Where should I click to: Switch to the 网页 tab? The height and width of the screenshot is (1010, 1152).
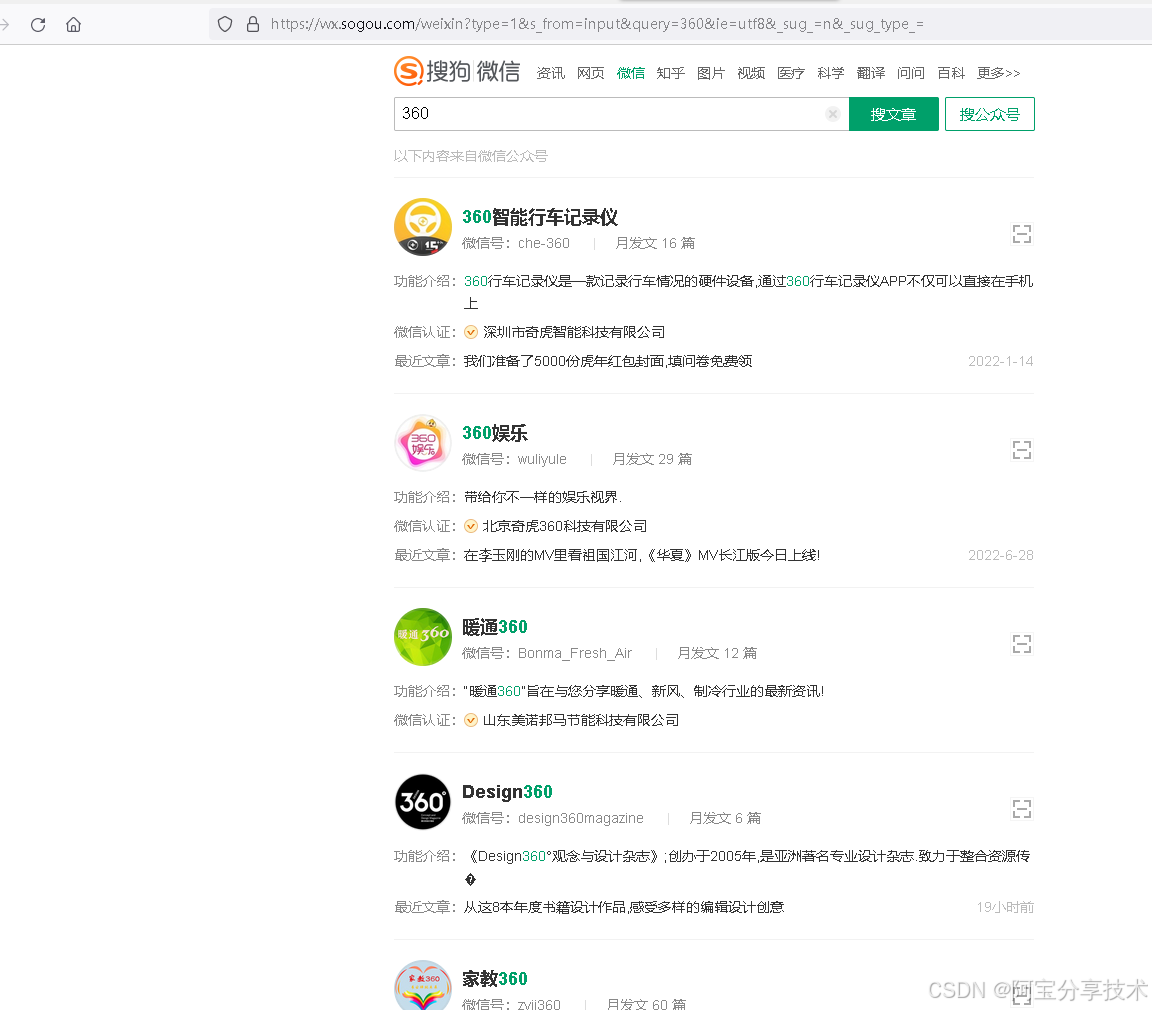[591, 73]
